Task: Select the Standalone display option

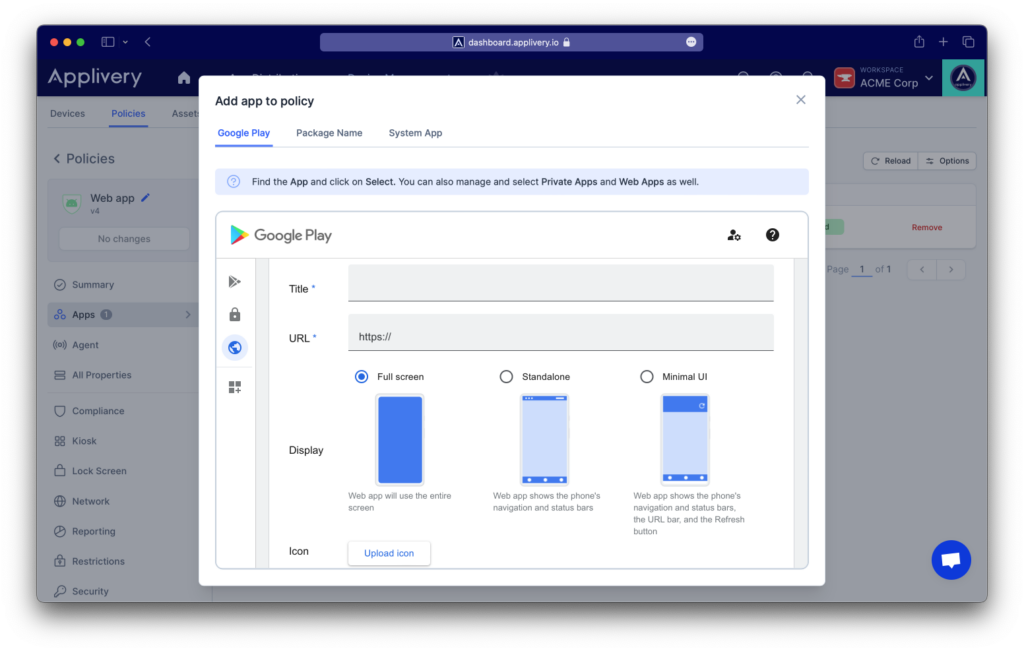Action: coord(506,377)
